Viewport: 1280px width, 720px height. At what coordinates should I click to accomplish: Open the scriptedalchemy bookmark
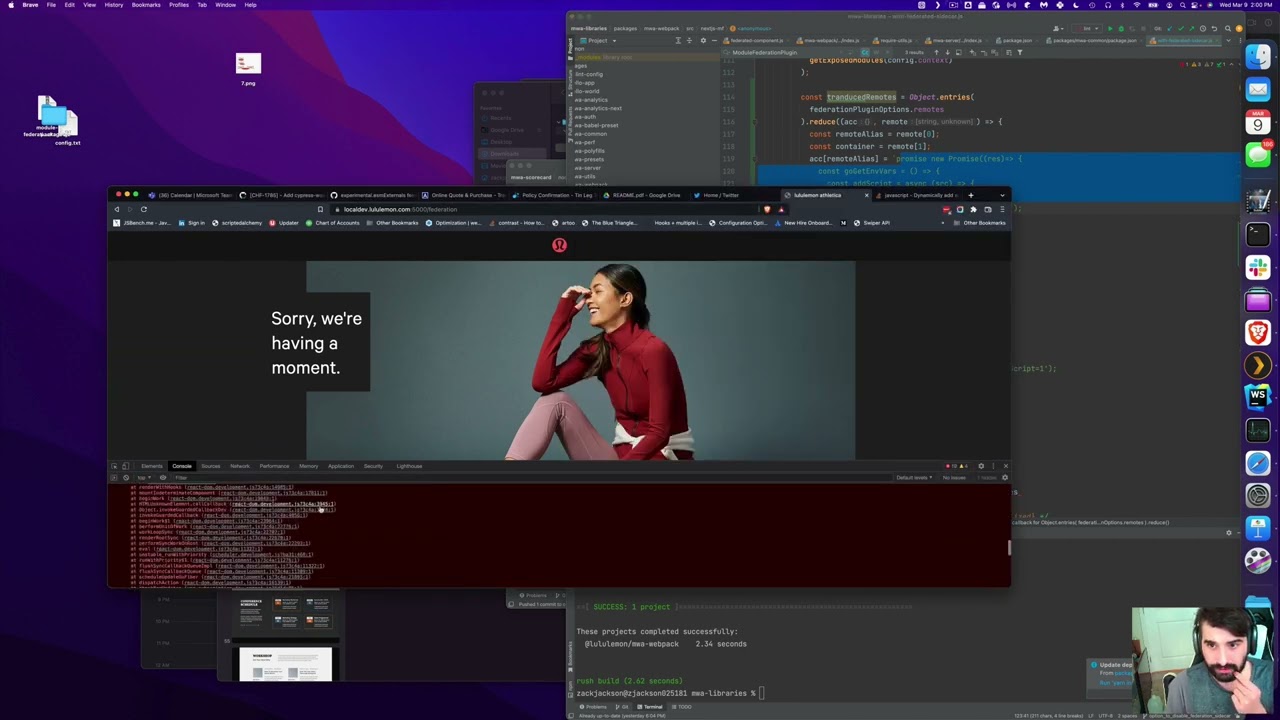(236, 223)
